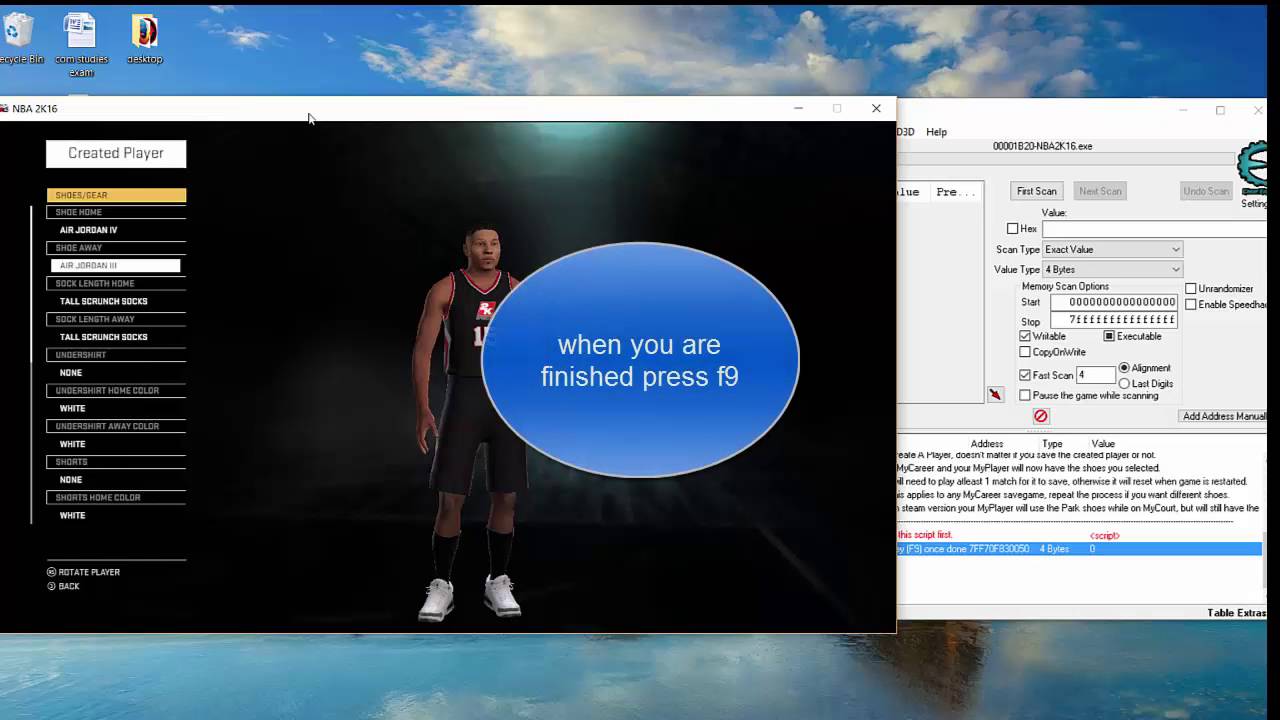
Task: Click the red <script> entry in address list
Action: [x=1104, y=536]
